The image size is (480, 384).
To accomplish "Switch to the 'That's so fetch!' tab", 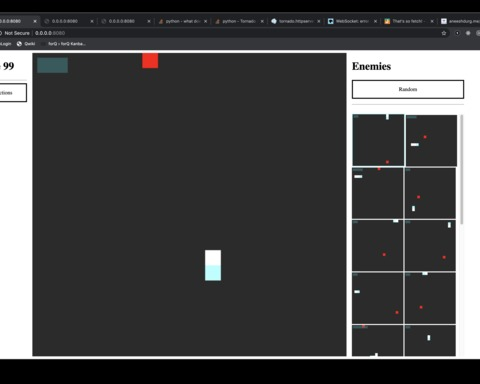I will click(x=409, y=21).
